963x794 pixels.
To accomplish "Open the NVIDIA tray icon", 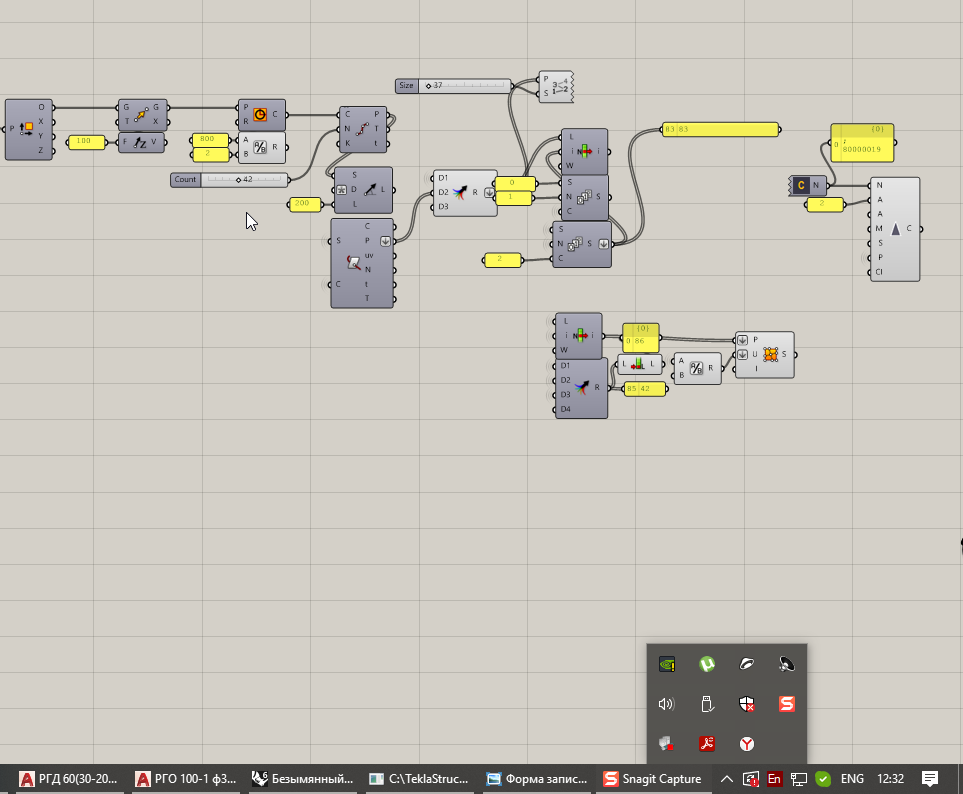I will [667, 664].
